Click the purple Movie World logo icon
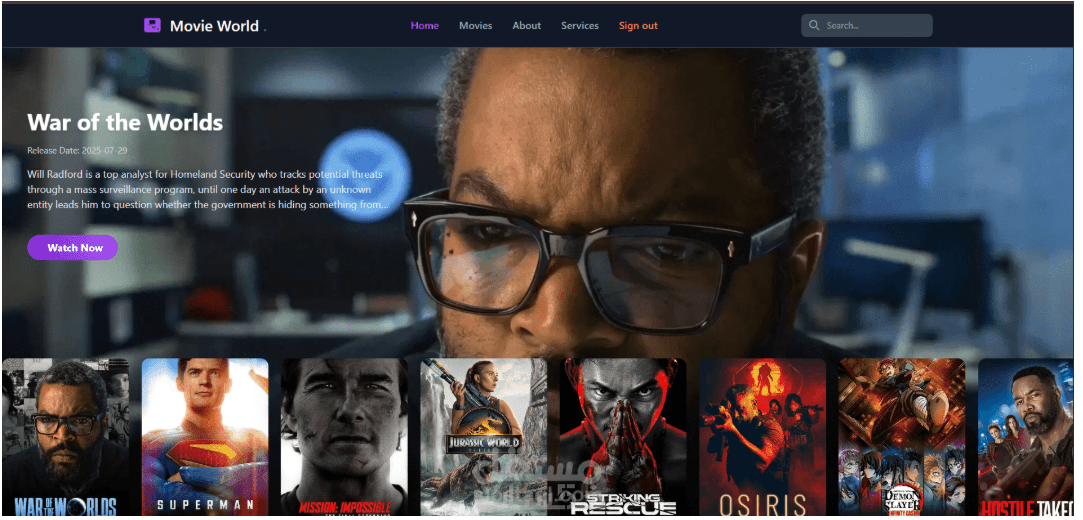The height and width of the screenshot is (520, 1083). click(152, 26)
